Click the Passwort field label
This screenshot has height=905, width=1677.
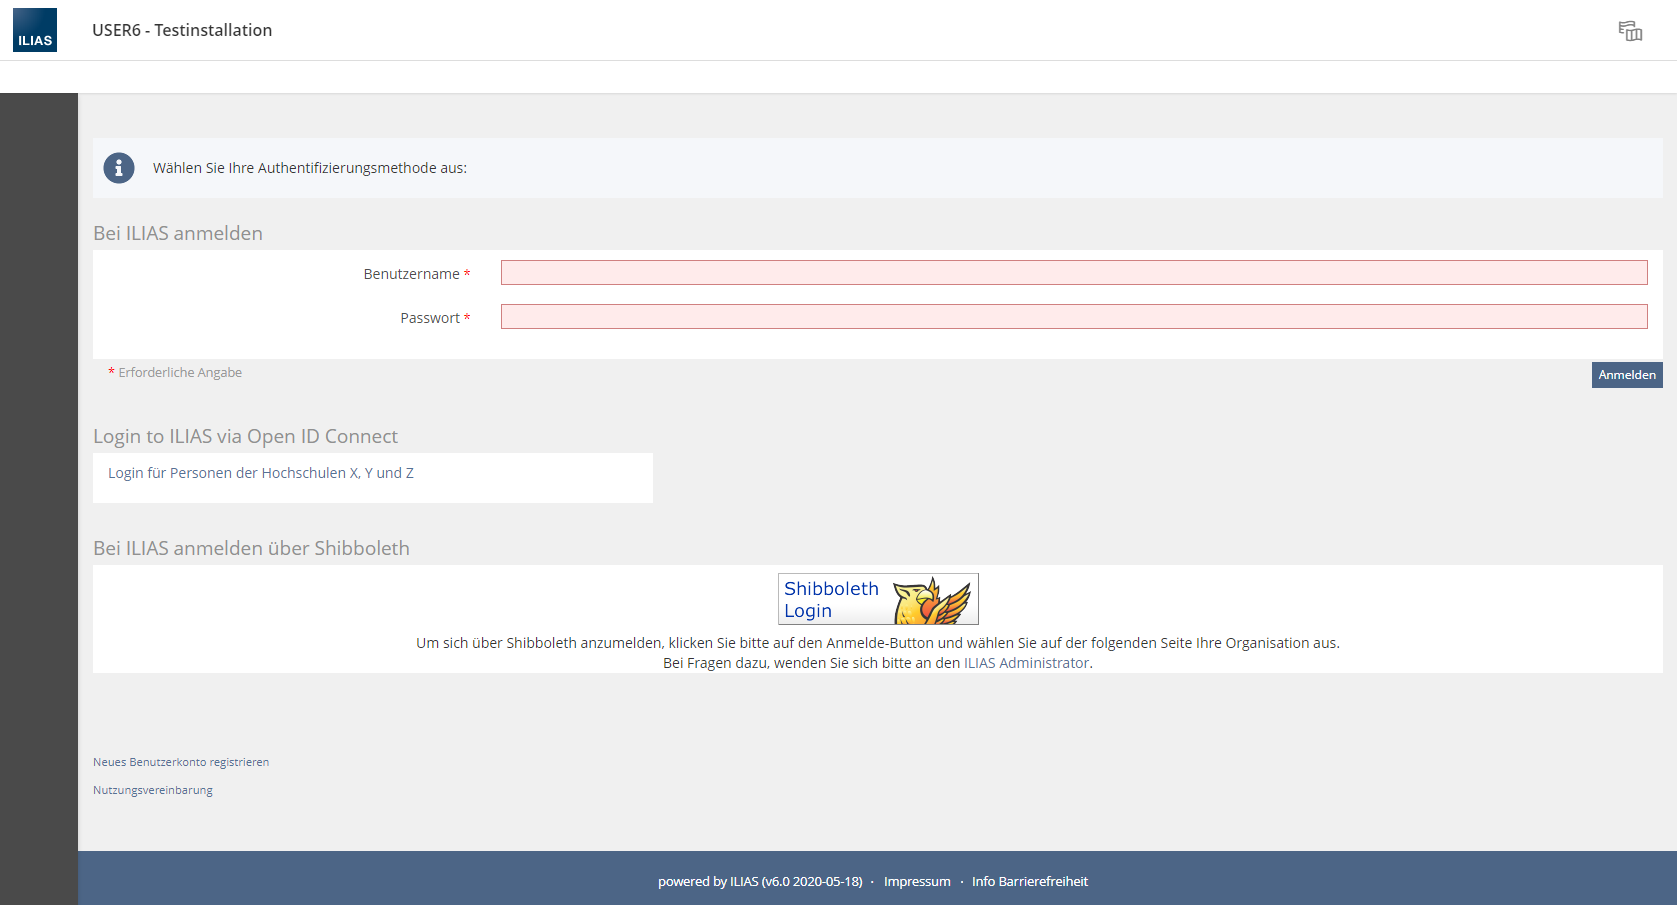click(430, 318)
